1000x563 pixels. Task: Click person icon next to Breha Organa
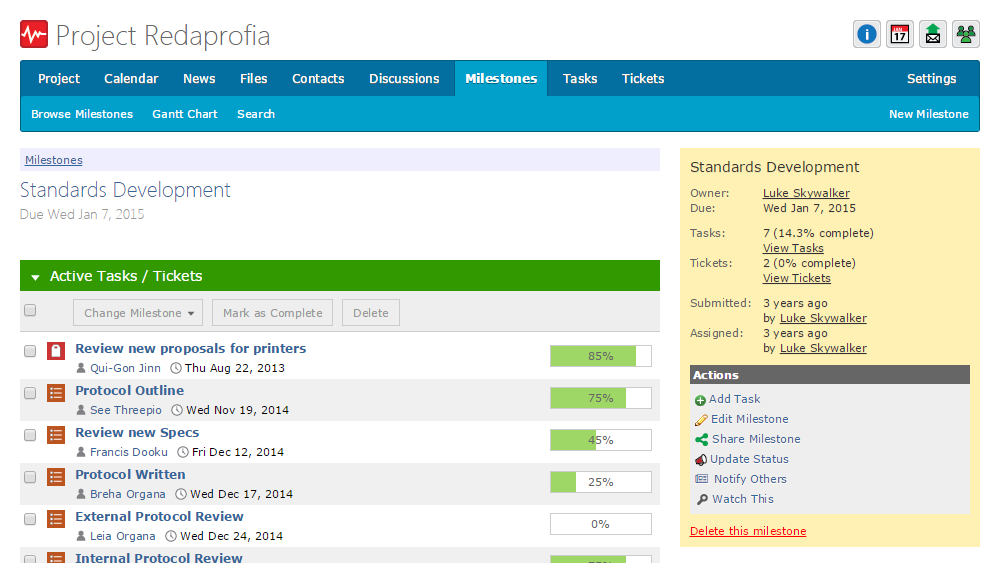pyautogui.click(x=81, y=494)
